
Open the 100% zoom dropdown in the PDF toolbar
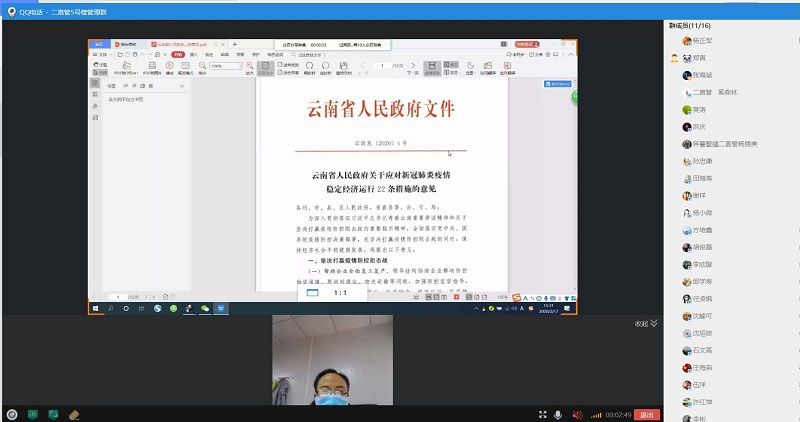[x=220, y=66]
